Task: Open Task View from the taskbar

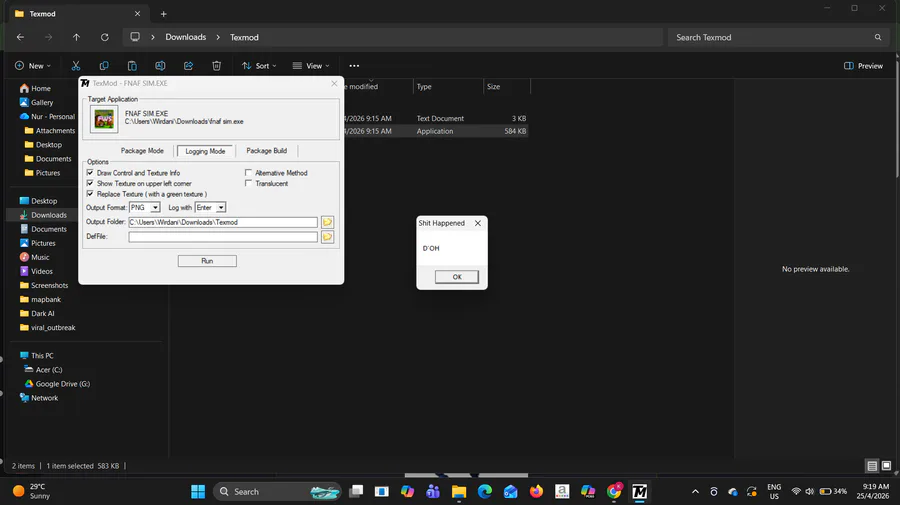Action: tap(356, 492)
